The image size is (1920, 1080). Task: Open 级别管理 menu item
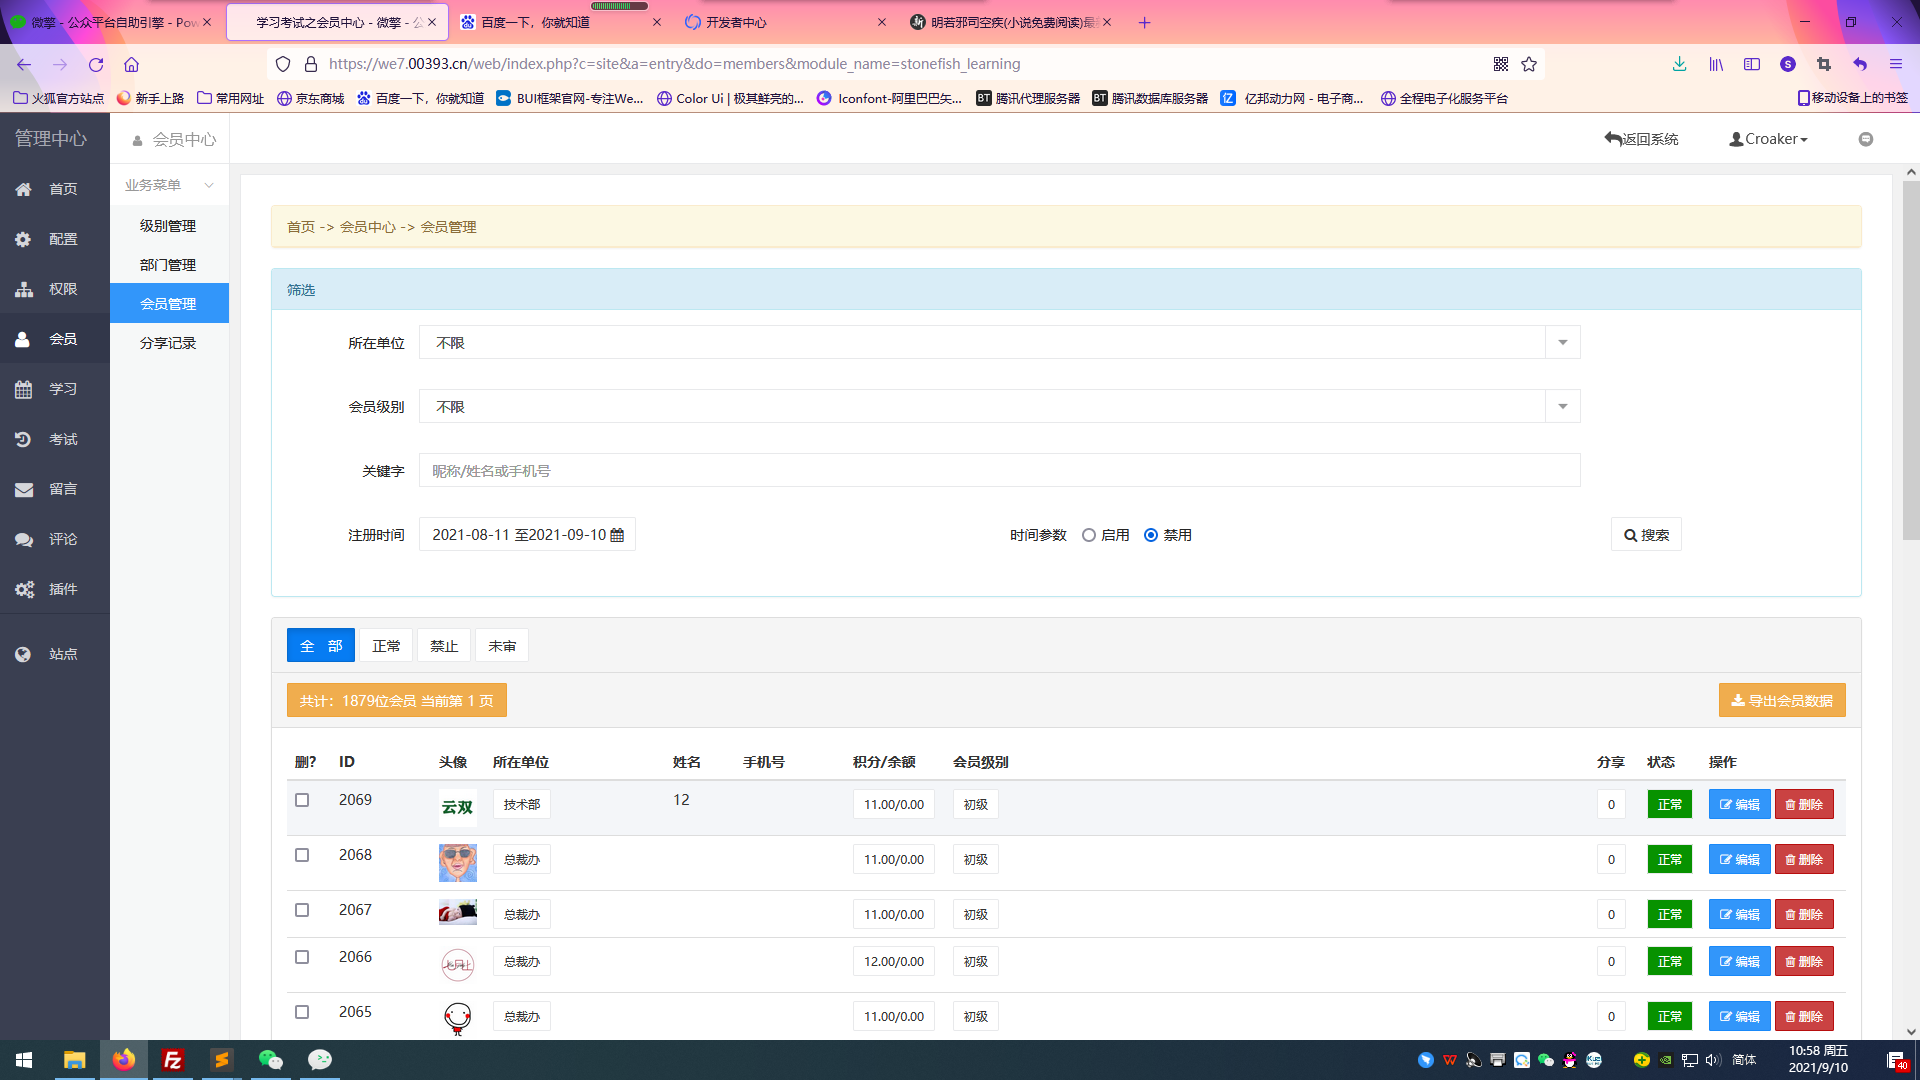coord(169,226)
